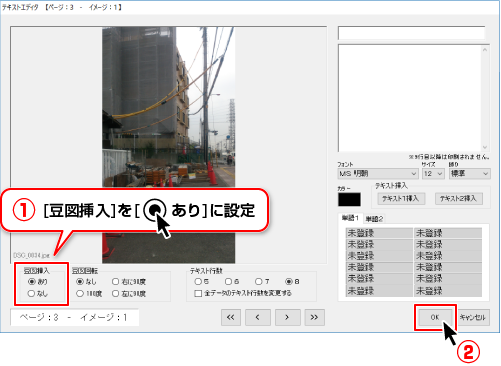Open the フォント dropdown showing MS 明朝
This screenshot has width=501, height=366.
coord(378,174)
